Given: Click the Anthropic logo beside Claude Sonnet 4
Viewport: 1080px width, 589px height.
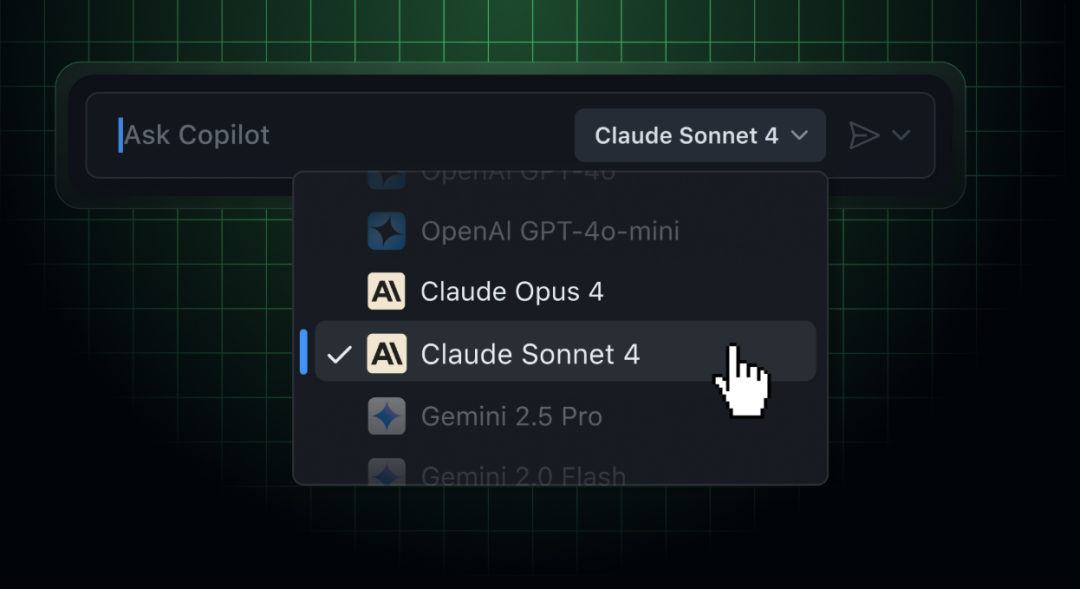Looking at the screenshot, I should coord(386,353).
